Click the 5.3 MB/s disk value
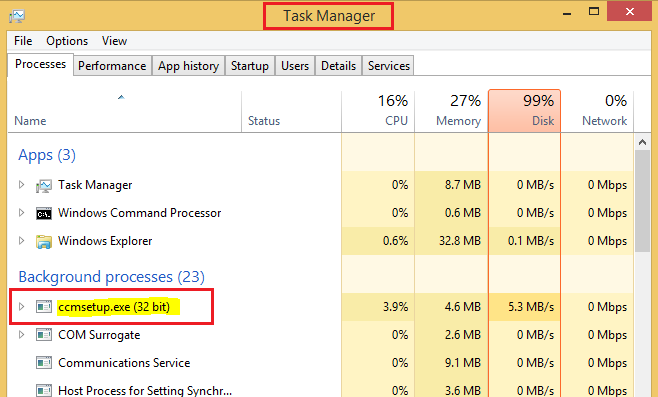This screenshot has height=397, width=658. [531, 307]
